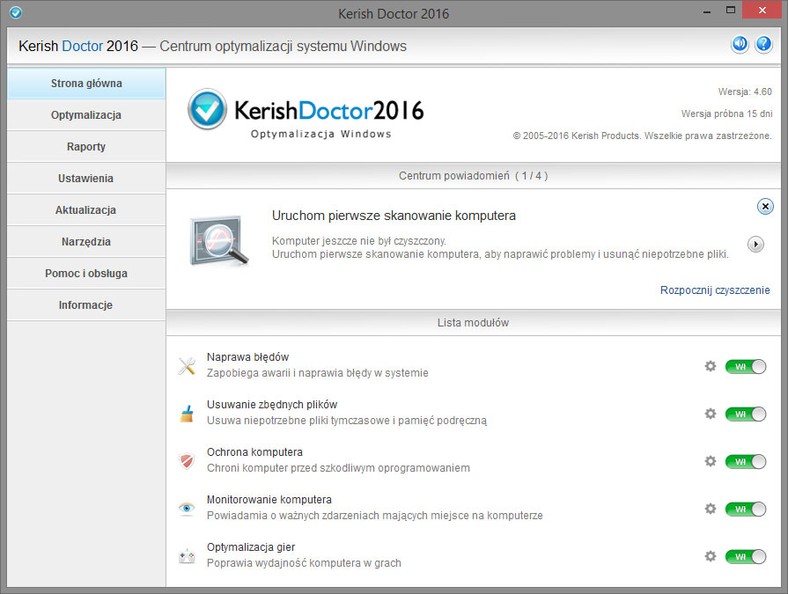Click Centrum powiadomień ( 1 / 4 ) header
Image resolution: width=788 pixels, height=594 pixels.
tap(473, 176)
